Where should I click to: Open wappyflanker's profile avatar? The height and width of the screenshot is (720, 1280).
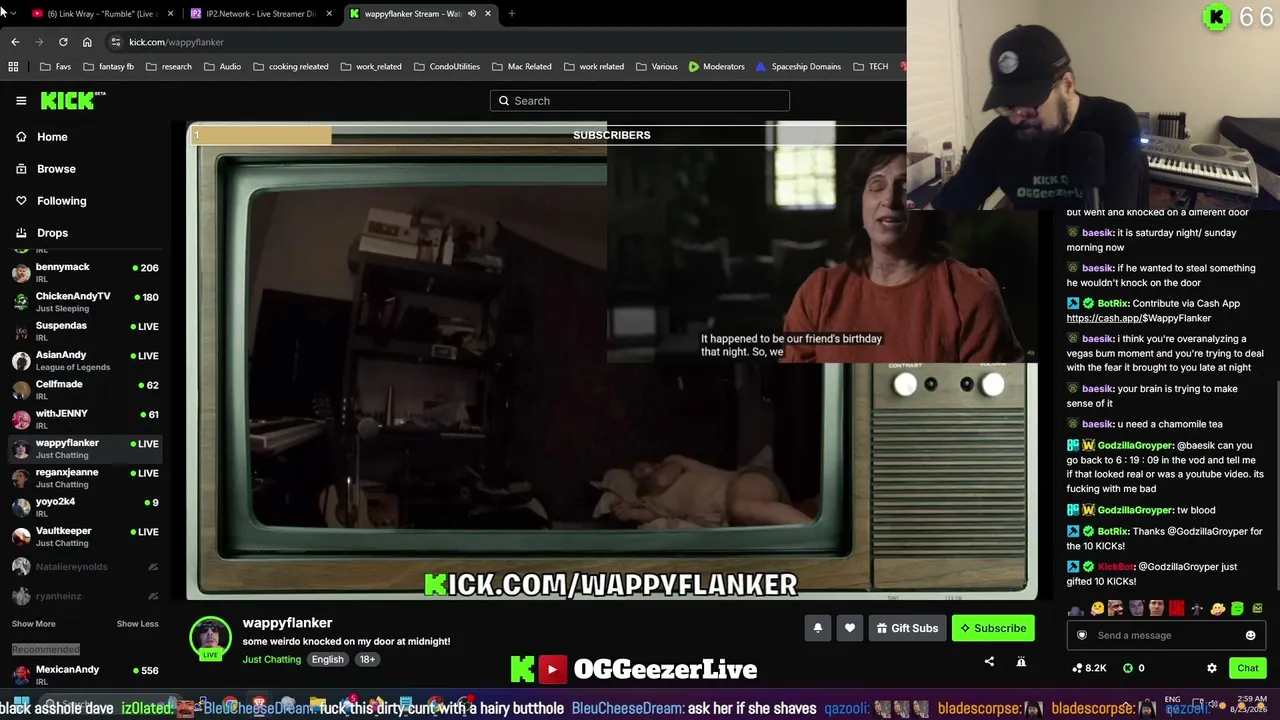coord(210,638)
